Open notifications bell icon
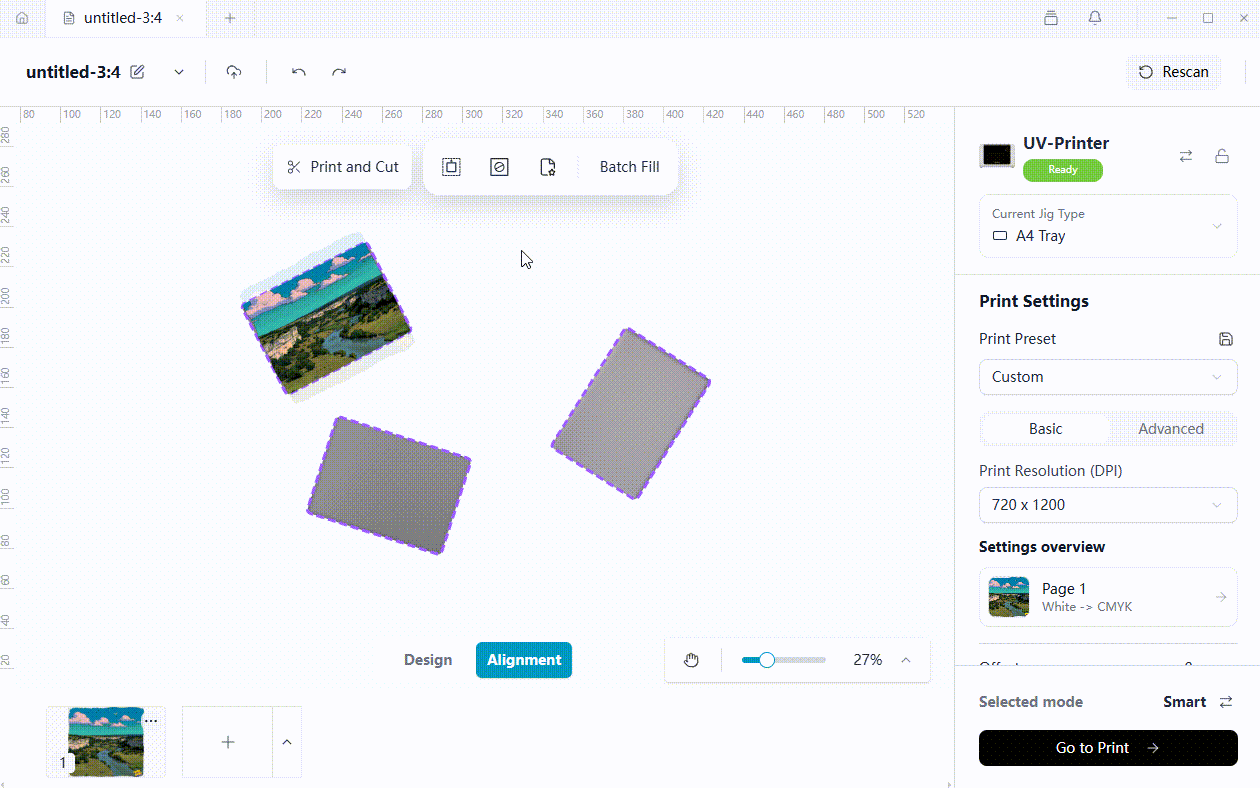The image size is (1260, 788). [x=1095, y=18]
